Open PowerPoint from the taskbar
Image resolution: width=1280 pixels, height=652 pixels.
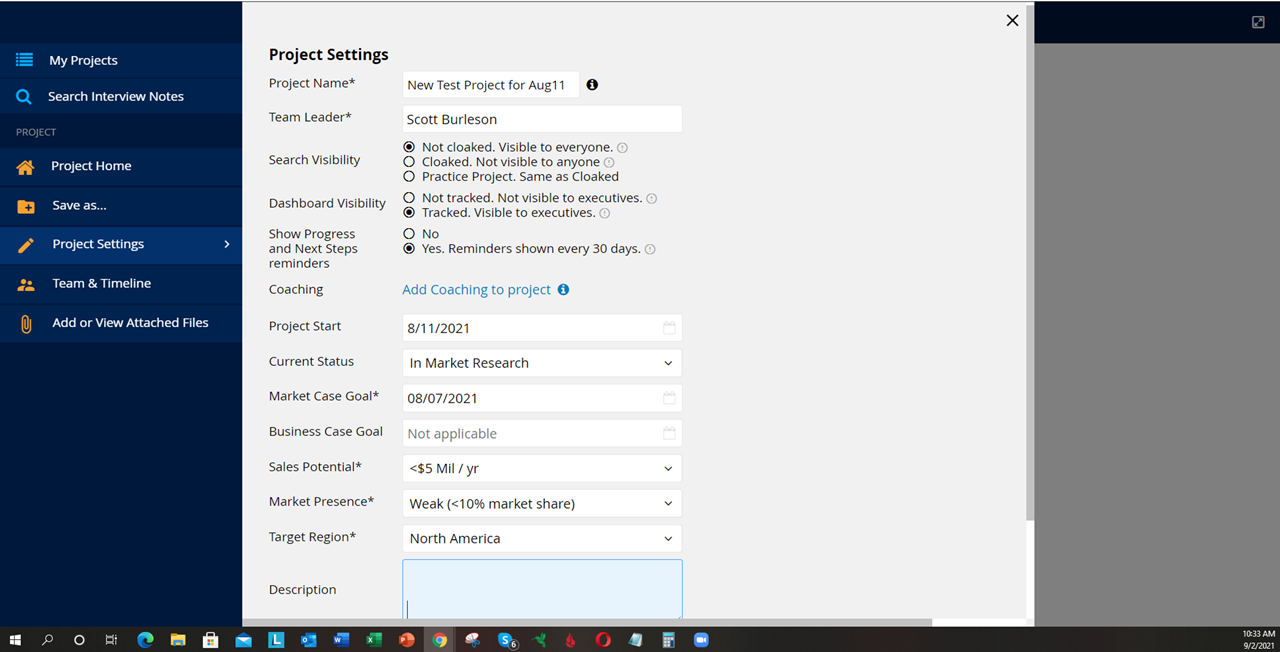[x=407, y=640]
